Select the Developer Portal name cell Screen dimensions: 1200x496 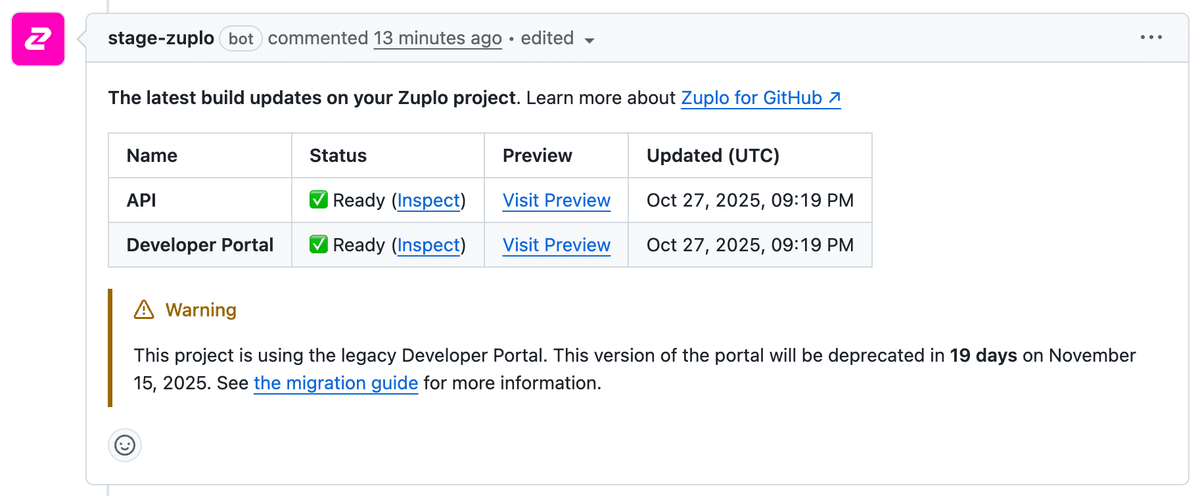pyautogui.click(x=200, y=245)
